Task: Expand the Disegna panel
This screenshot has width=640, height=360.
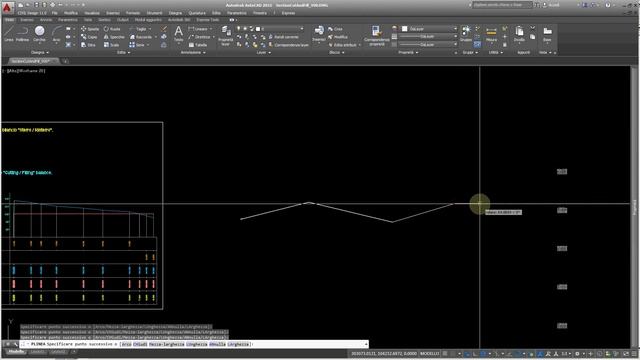Action: 40,52
